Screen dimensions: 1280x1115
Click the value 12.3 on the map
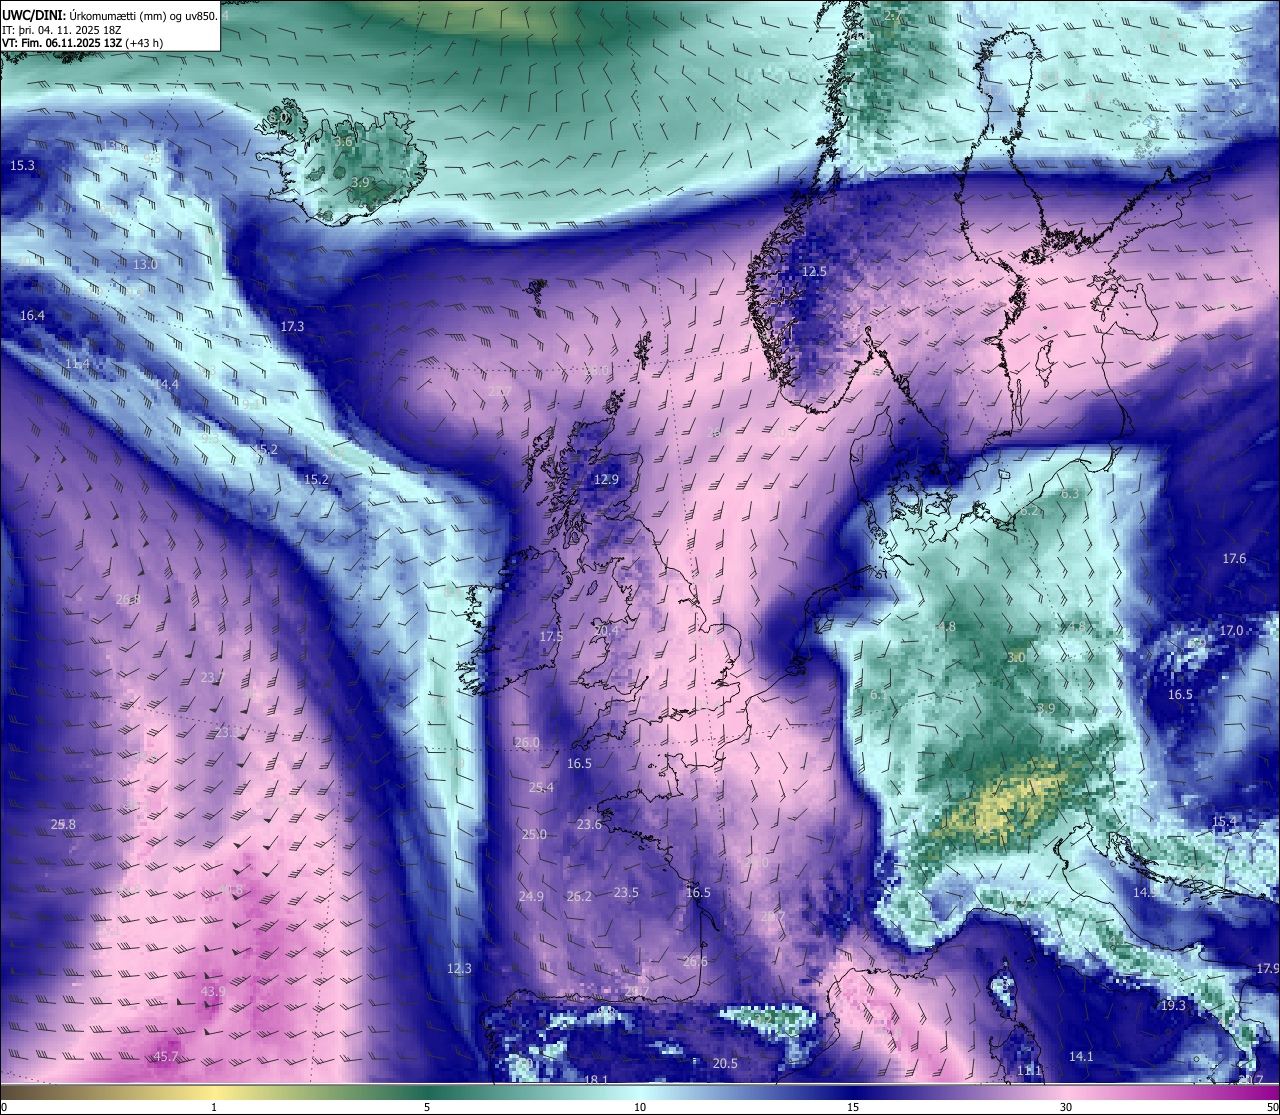click(459, 968)
